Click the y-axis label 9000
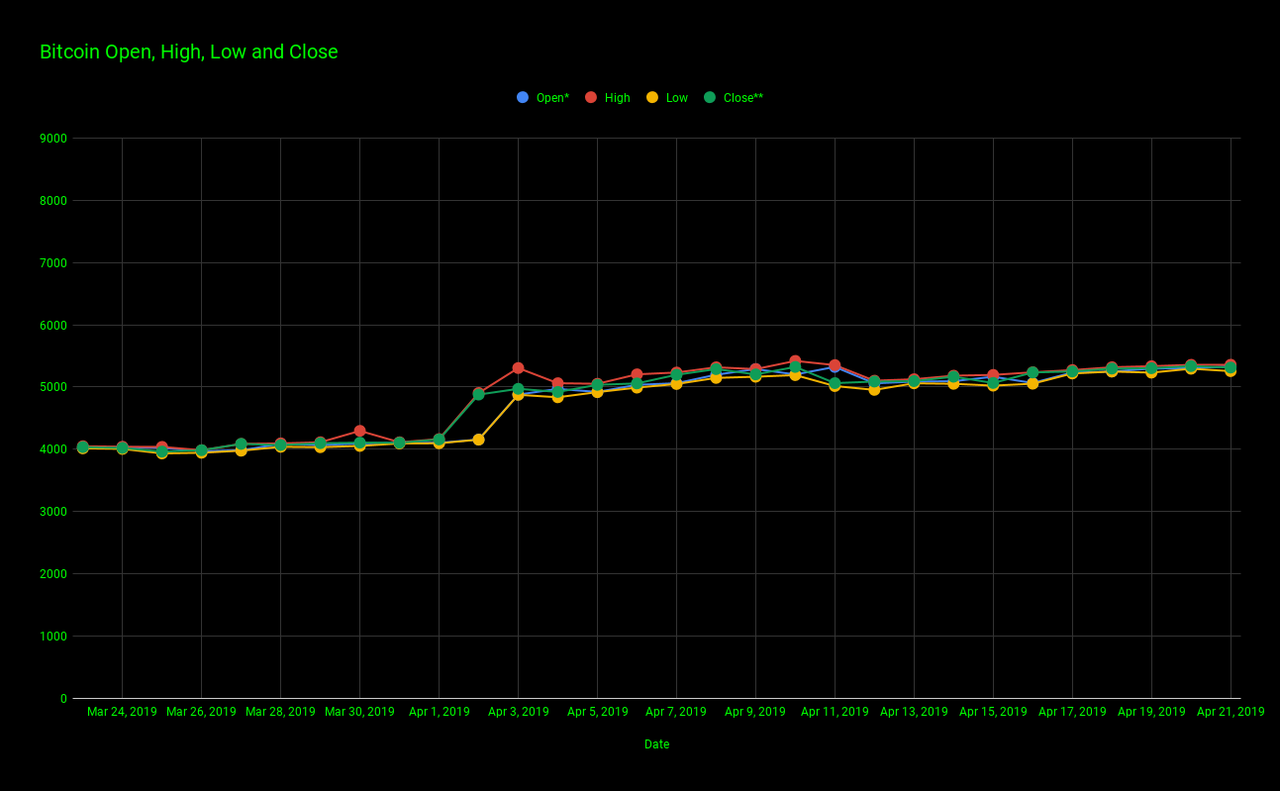The width and height of the screenshot is (1280, 791). click(x=55, y=138)
